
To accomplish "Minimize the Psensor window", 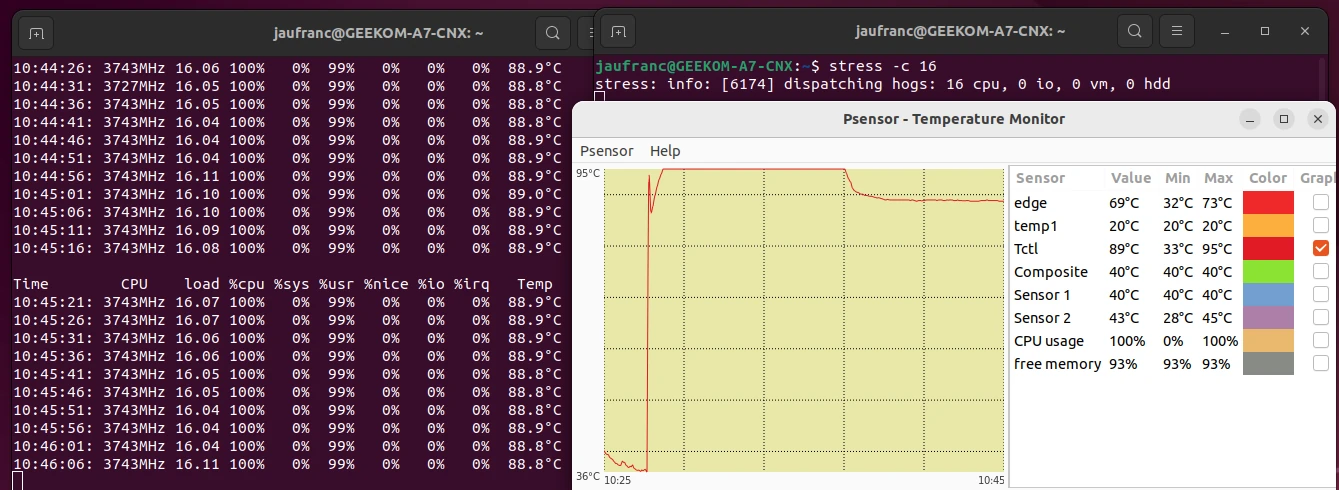I will tap(1250, 119).
